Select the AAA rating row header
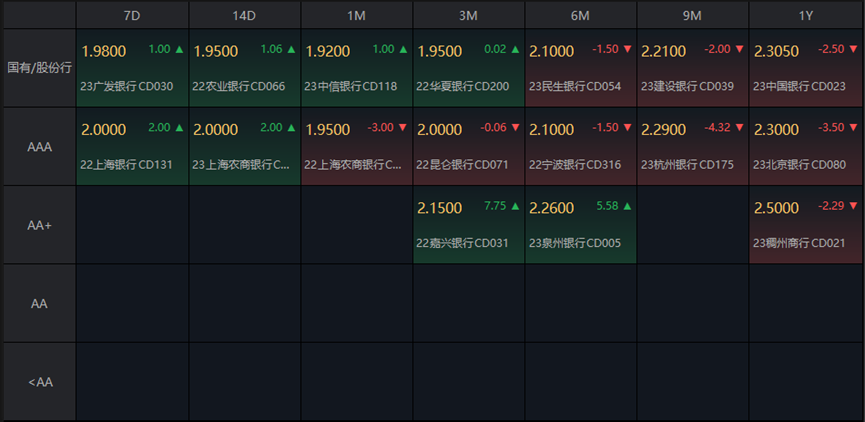Screen dimensions: 865x422 pyautogui.click(x=38, y=146)
